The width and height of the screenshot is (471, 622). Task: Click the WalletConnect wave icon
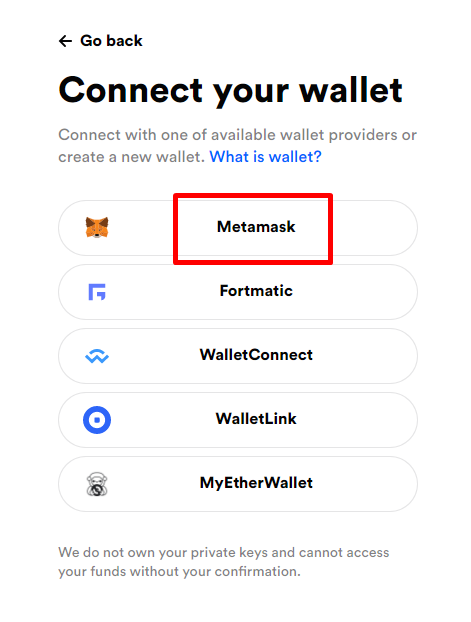click(97, 356)
